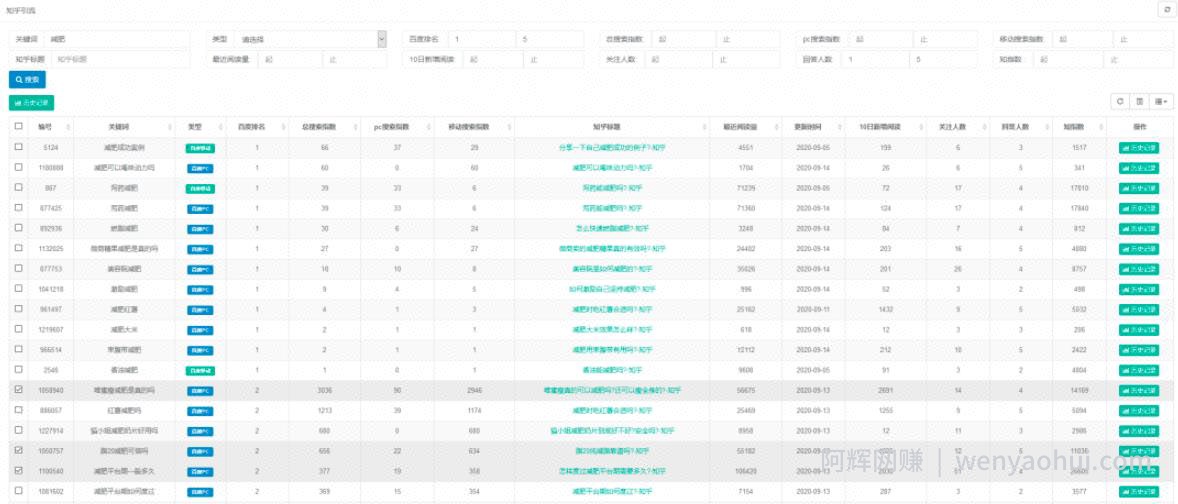
Task: Open the columns visibility dropdown
Action: [1162, 101]
